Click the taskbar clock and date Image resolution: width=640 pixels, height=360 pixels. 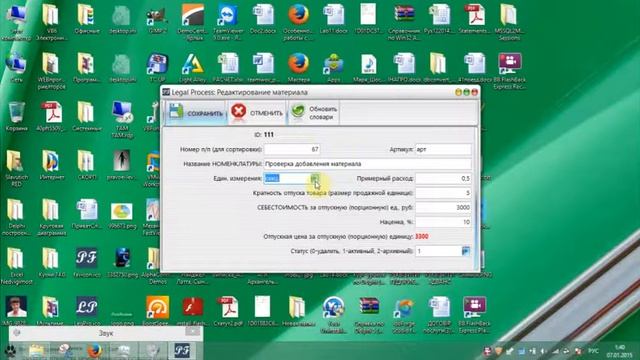click(619, 351)
